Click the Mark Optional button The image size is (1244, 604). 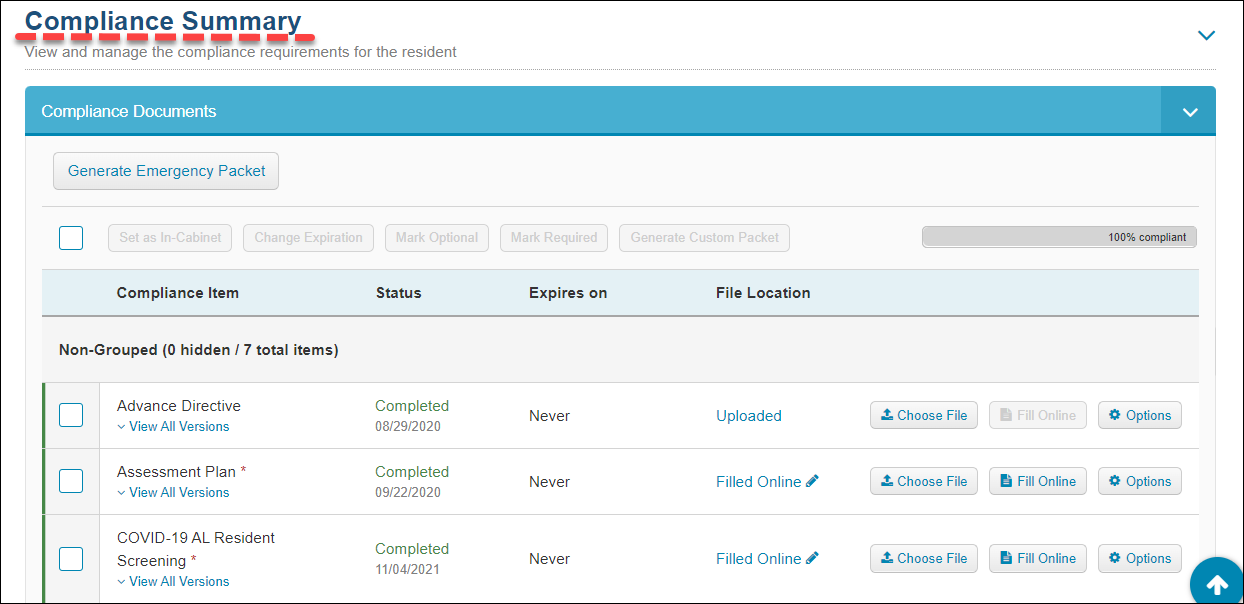point(437,238)
